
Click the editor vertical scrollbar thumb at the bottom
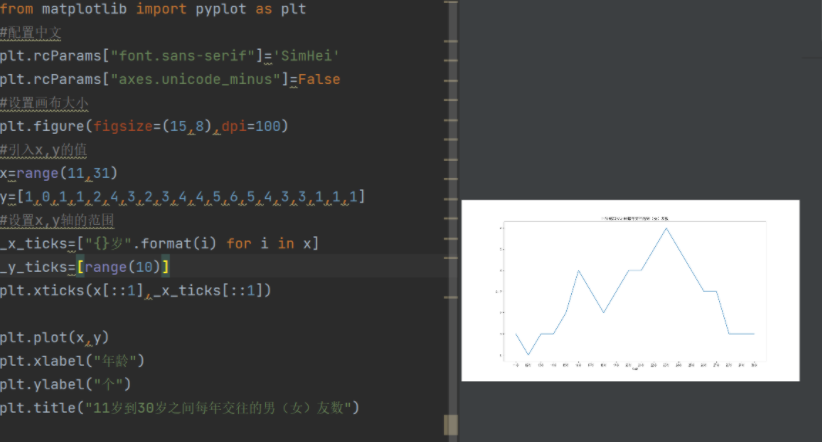point(451,425)
